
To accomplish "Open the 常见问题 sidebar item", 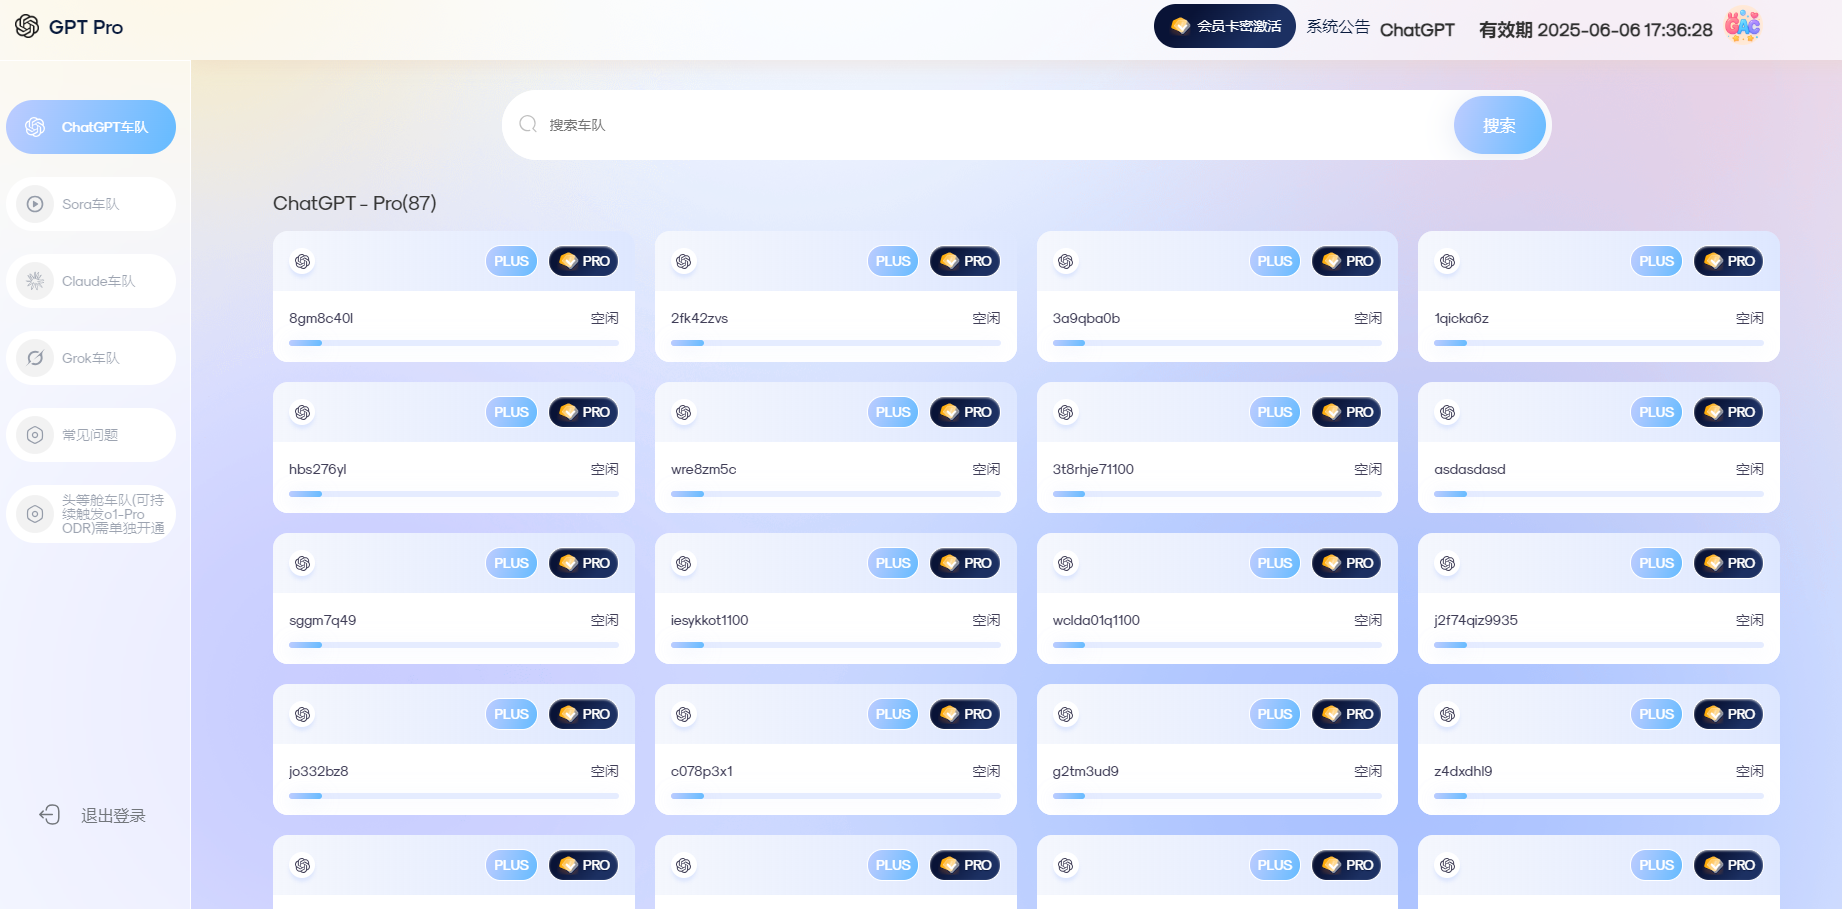I will (91, 435).
